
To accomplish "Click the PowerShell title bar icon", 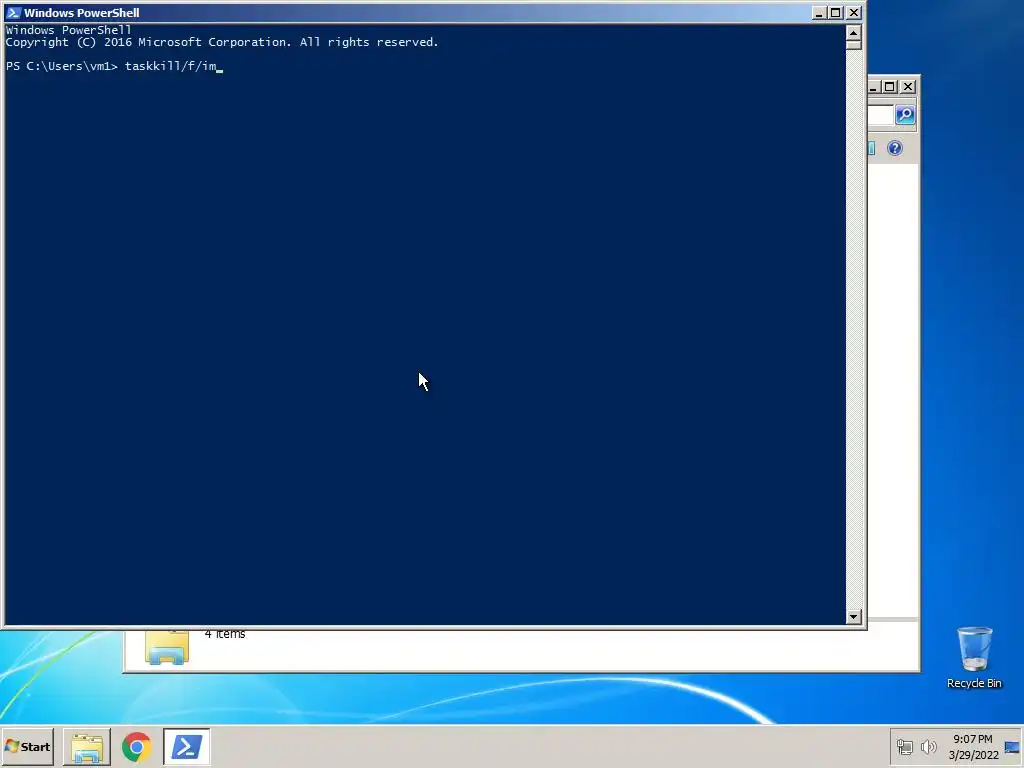I will pos(13,12).
